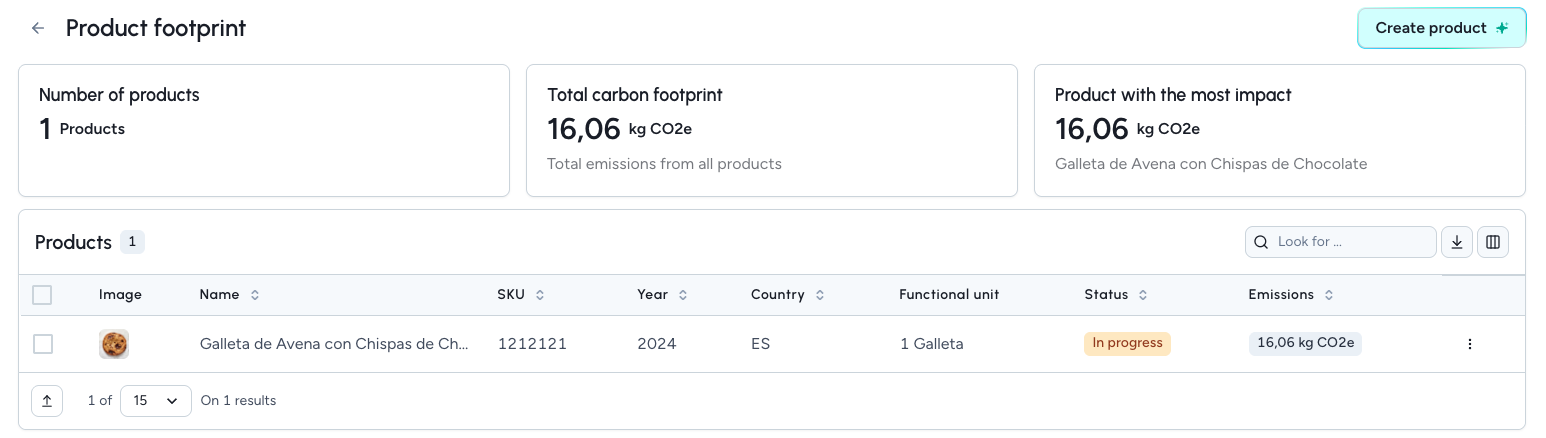
Task: Click the cookie product thumbnail image
Action: pos(114,344)
